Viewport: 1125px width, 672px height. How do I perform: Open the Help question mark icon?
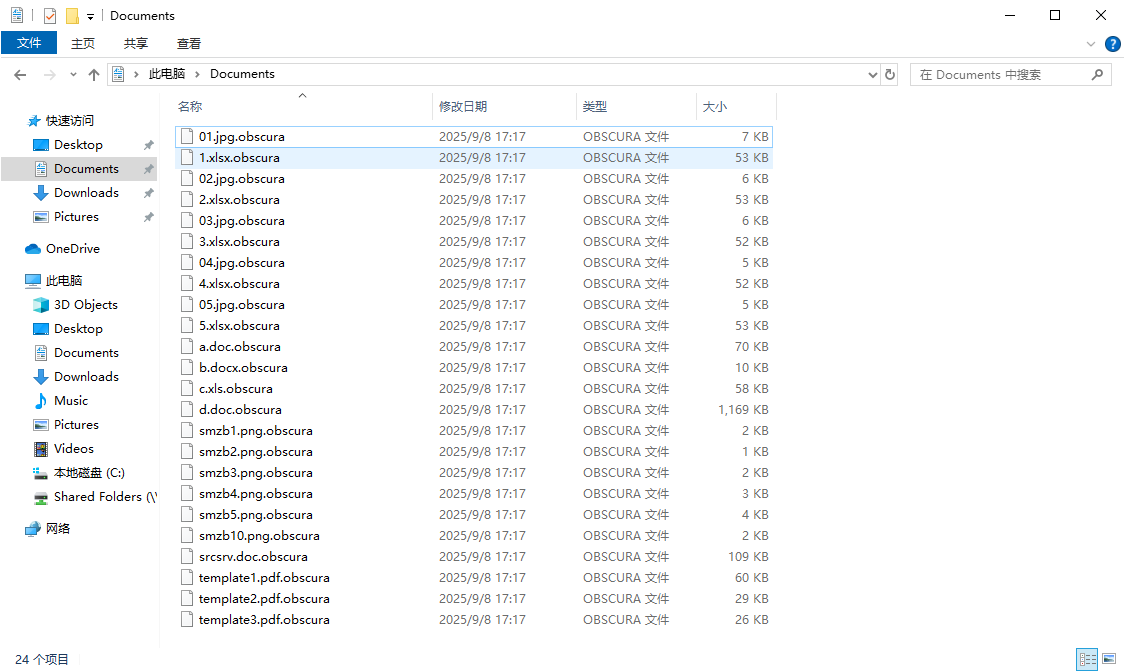coord(1112,44)
